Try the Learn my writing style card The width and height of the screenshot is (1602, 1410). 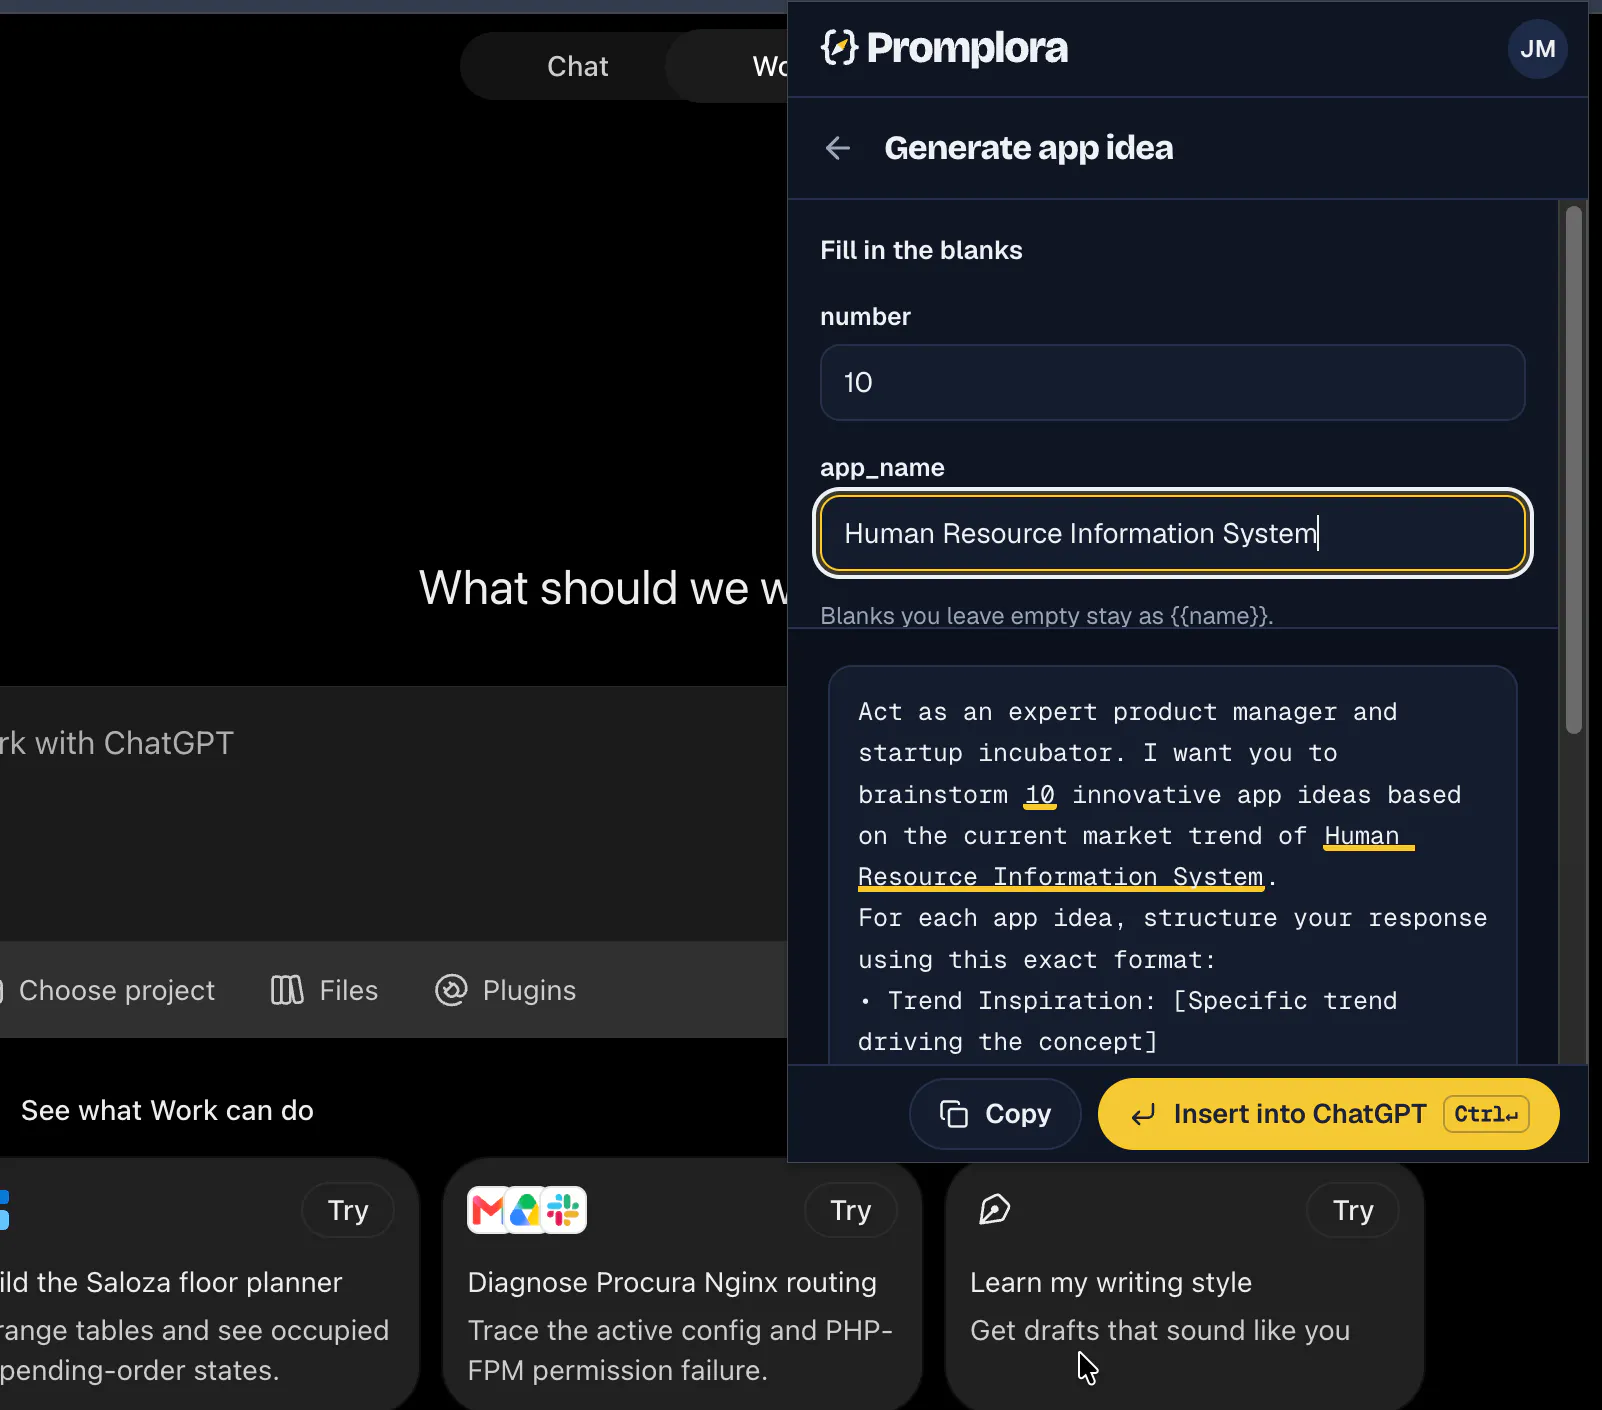click(1353, 1210)
